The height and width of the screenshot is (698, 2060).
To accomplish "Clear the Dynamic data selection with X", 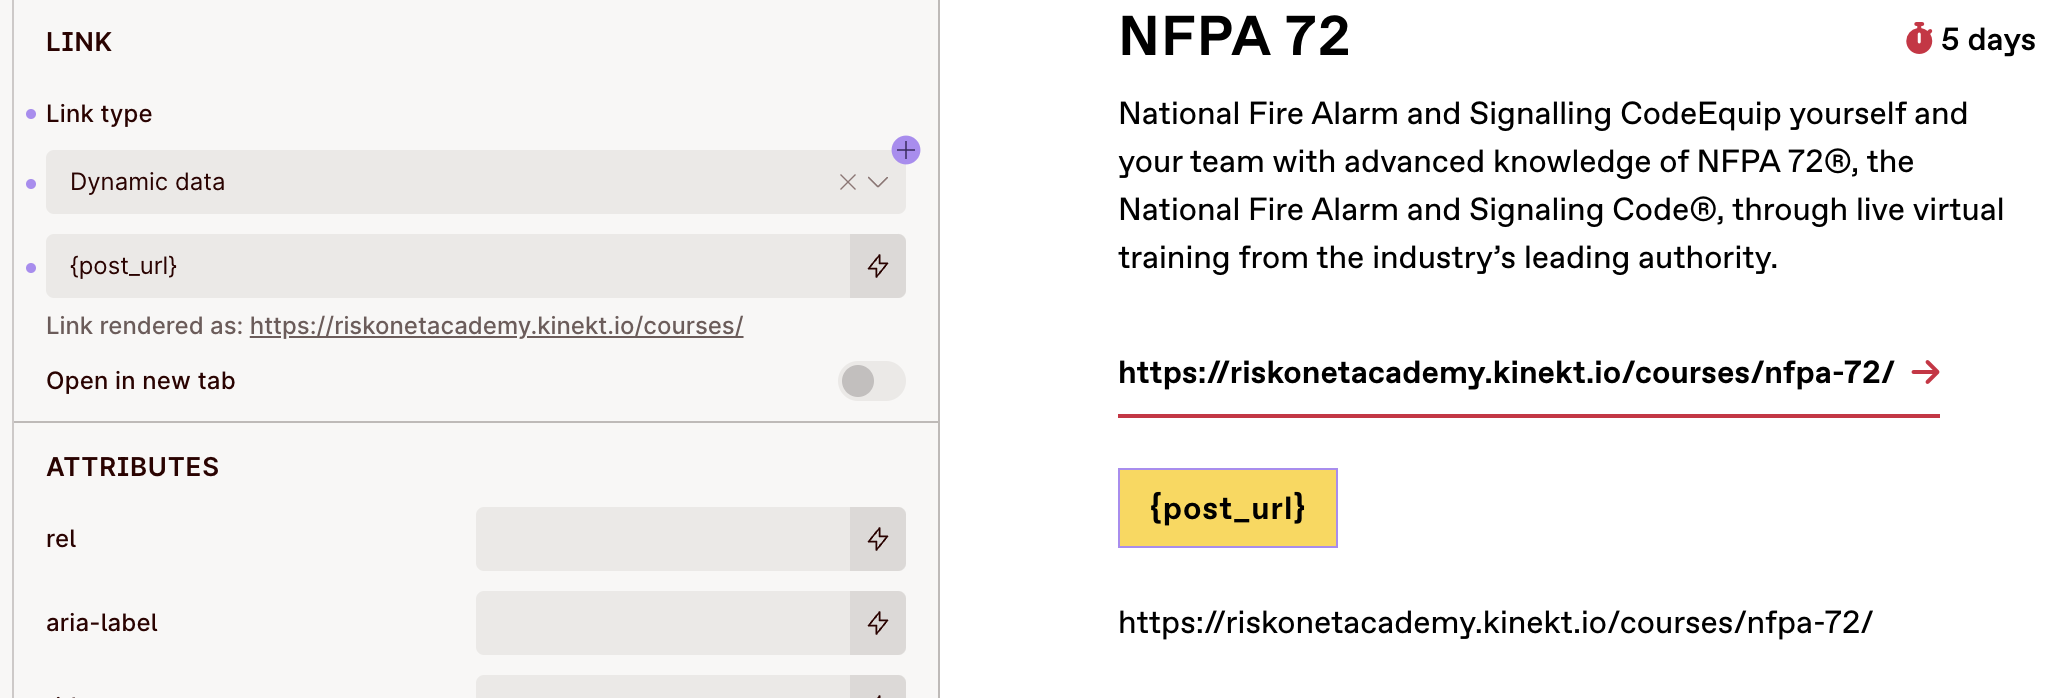I will (x=848, y=182).
